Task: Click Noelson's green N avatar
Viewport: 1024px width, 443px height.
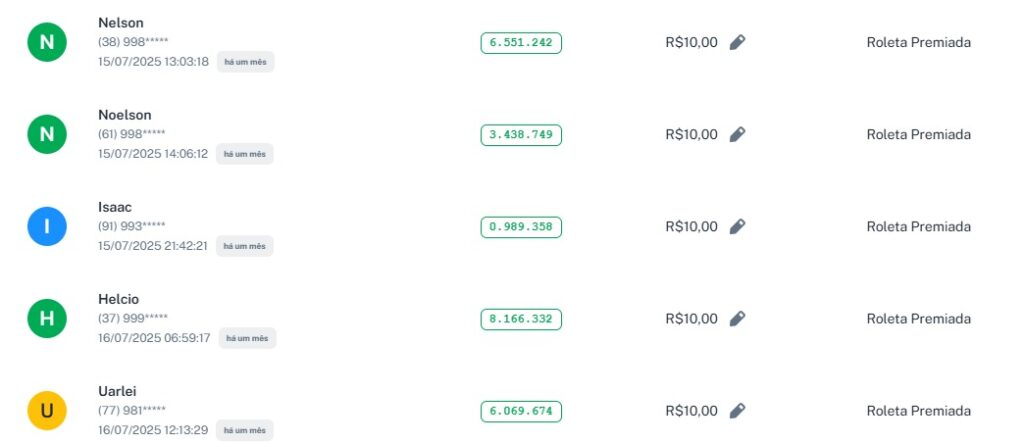Action: tap(47, 134)
